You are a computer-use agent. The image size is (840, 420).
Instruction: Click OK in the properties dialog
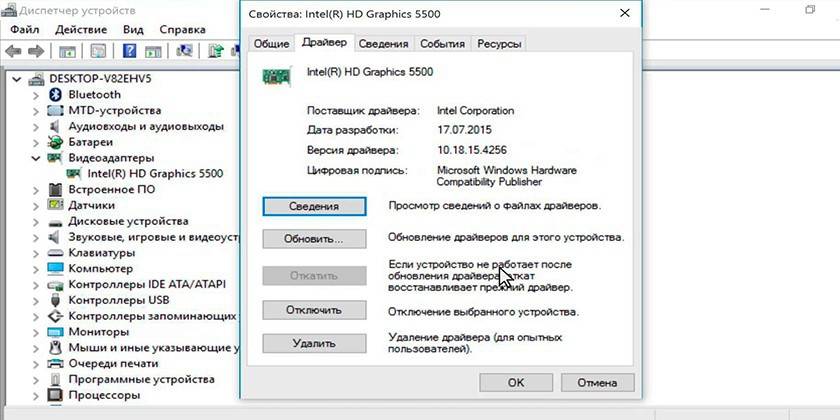coord(515,382)
